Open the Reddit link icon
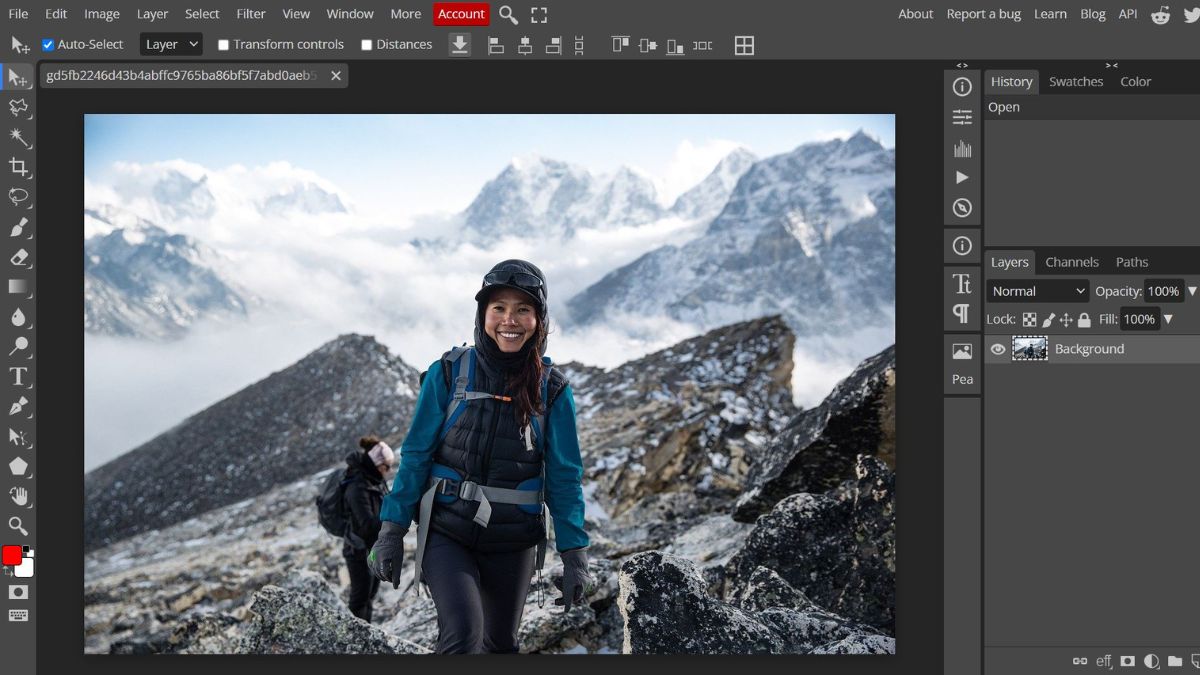The height and width of the screenshot is (675, 1200). 1160,14
